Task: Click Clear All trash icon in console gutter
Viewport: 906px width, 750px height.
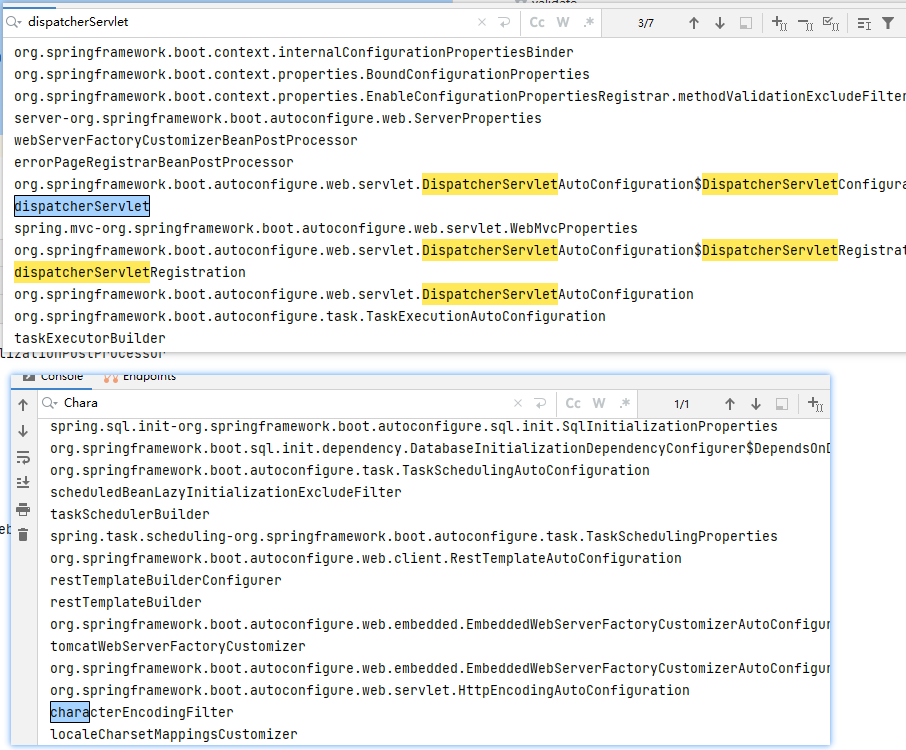Action: click(23, 535)
